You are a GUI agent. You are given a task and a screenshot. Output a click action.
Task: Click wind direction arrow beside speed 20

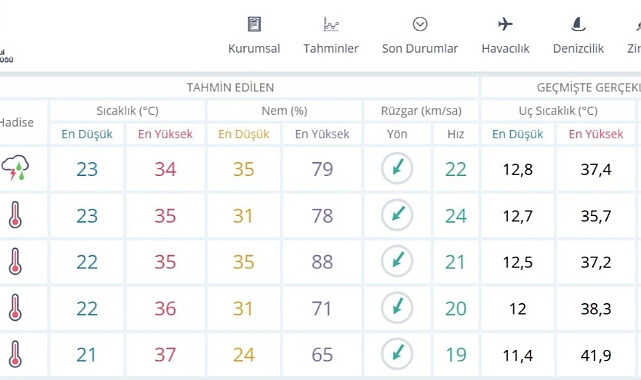point(397,308)
